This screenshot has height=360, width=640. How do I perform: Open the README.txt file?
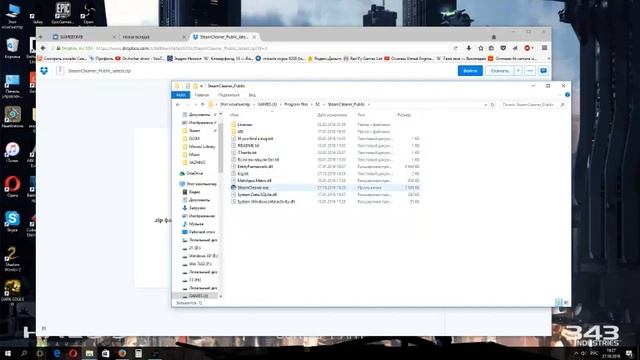[x=248, y=146]
